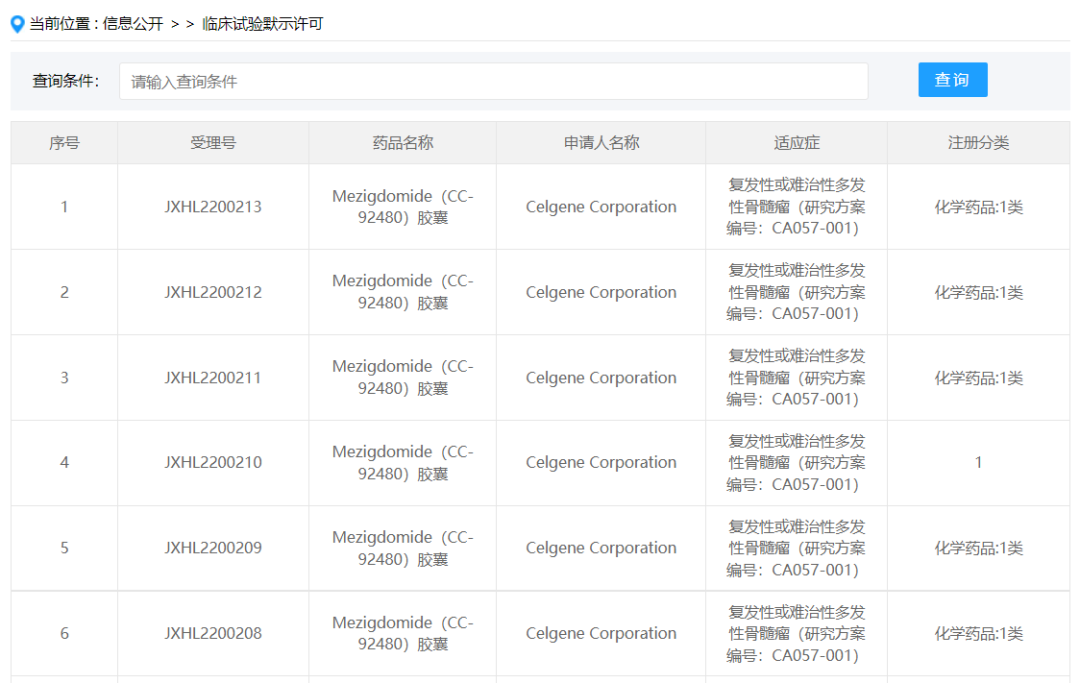Click row 3's drug name Mezigdomide 胶囊
Image resolution: width=1080 pixels, height=683 pixels.
click(x=402, y=377)
